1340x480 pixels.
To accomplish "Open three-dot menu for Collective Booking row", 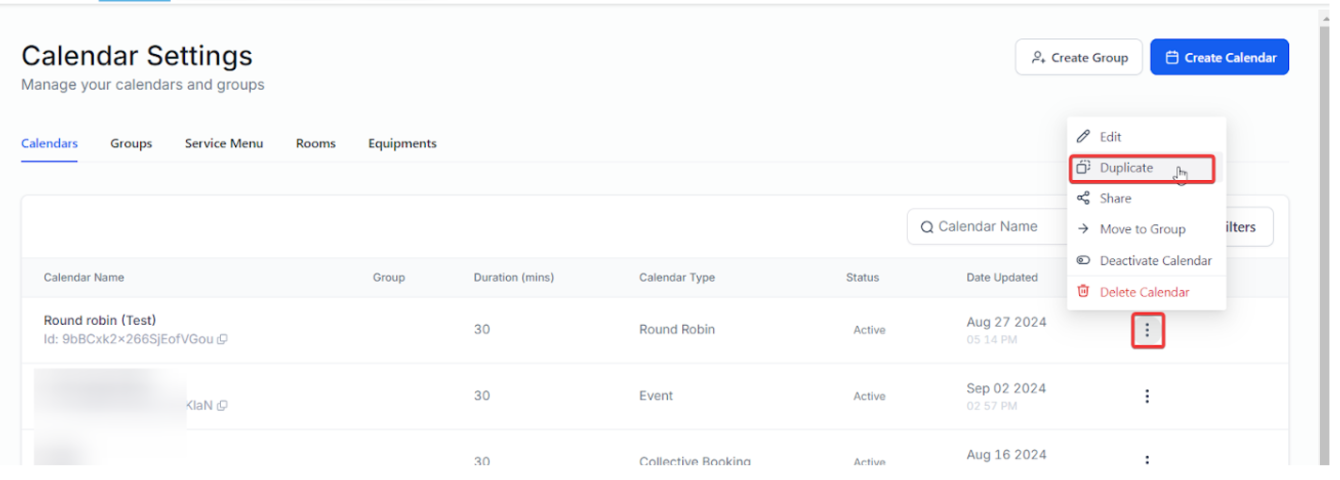I will pos(1147,461).
